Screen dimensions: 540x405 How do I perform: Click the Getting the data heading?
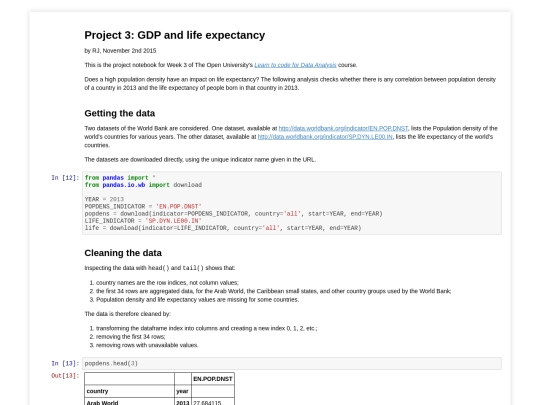click(x=120, y=113)
